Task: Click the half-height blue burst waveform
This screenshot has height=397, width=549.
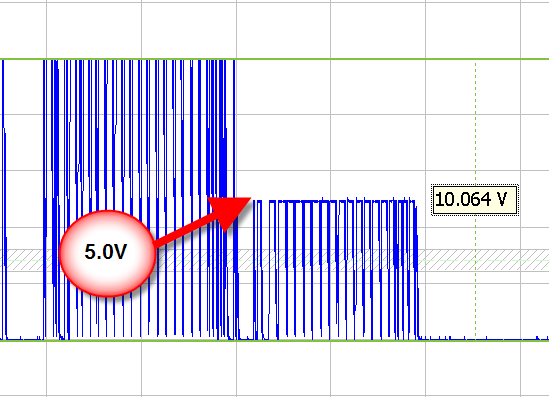Action: (x=335, y=270)
